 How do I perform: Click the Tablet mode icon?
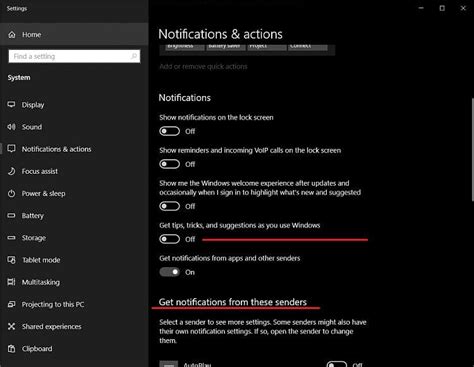click(x=11, y=260)
